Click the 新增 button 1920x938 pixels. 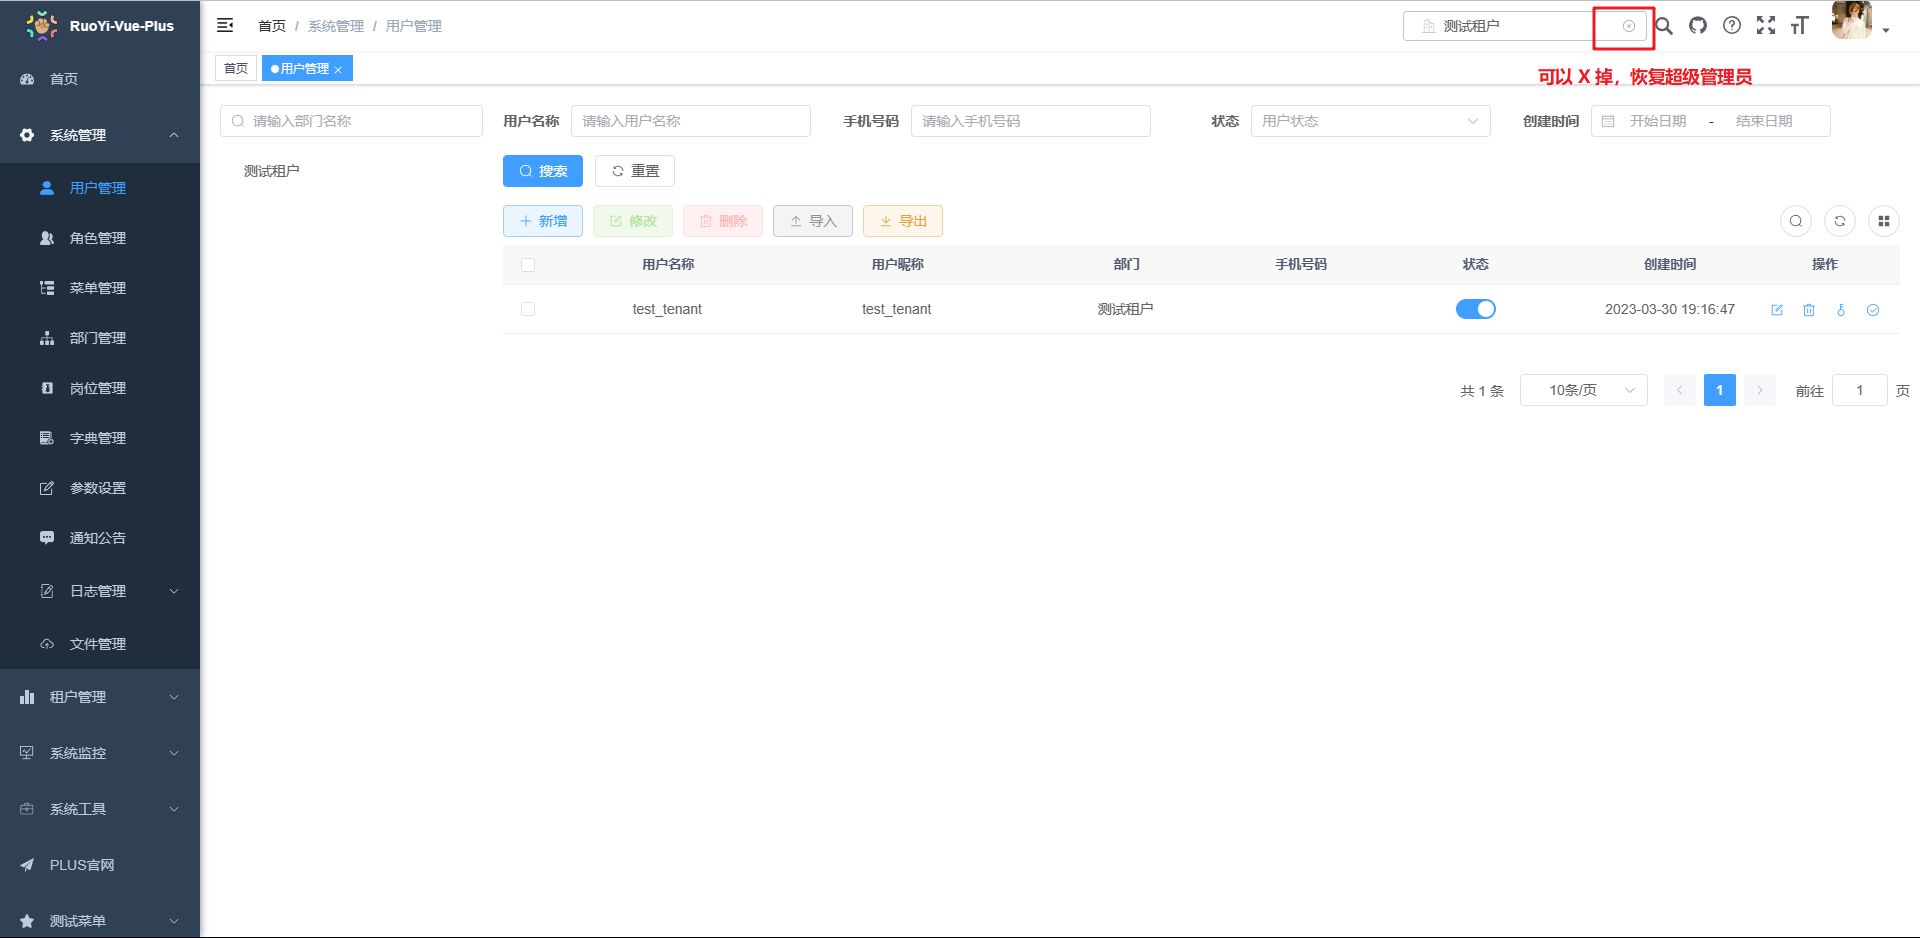543,221
